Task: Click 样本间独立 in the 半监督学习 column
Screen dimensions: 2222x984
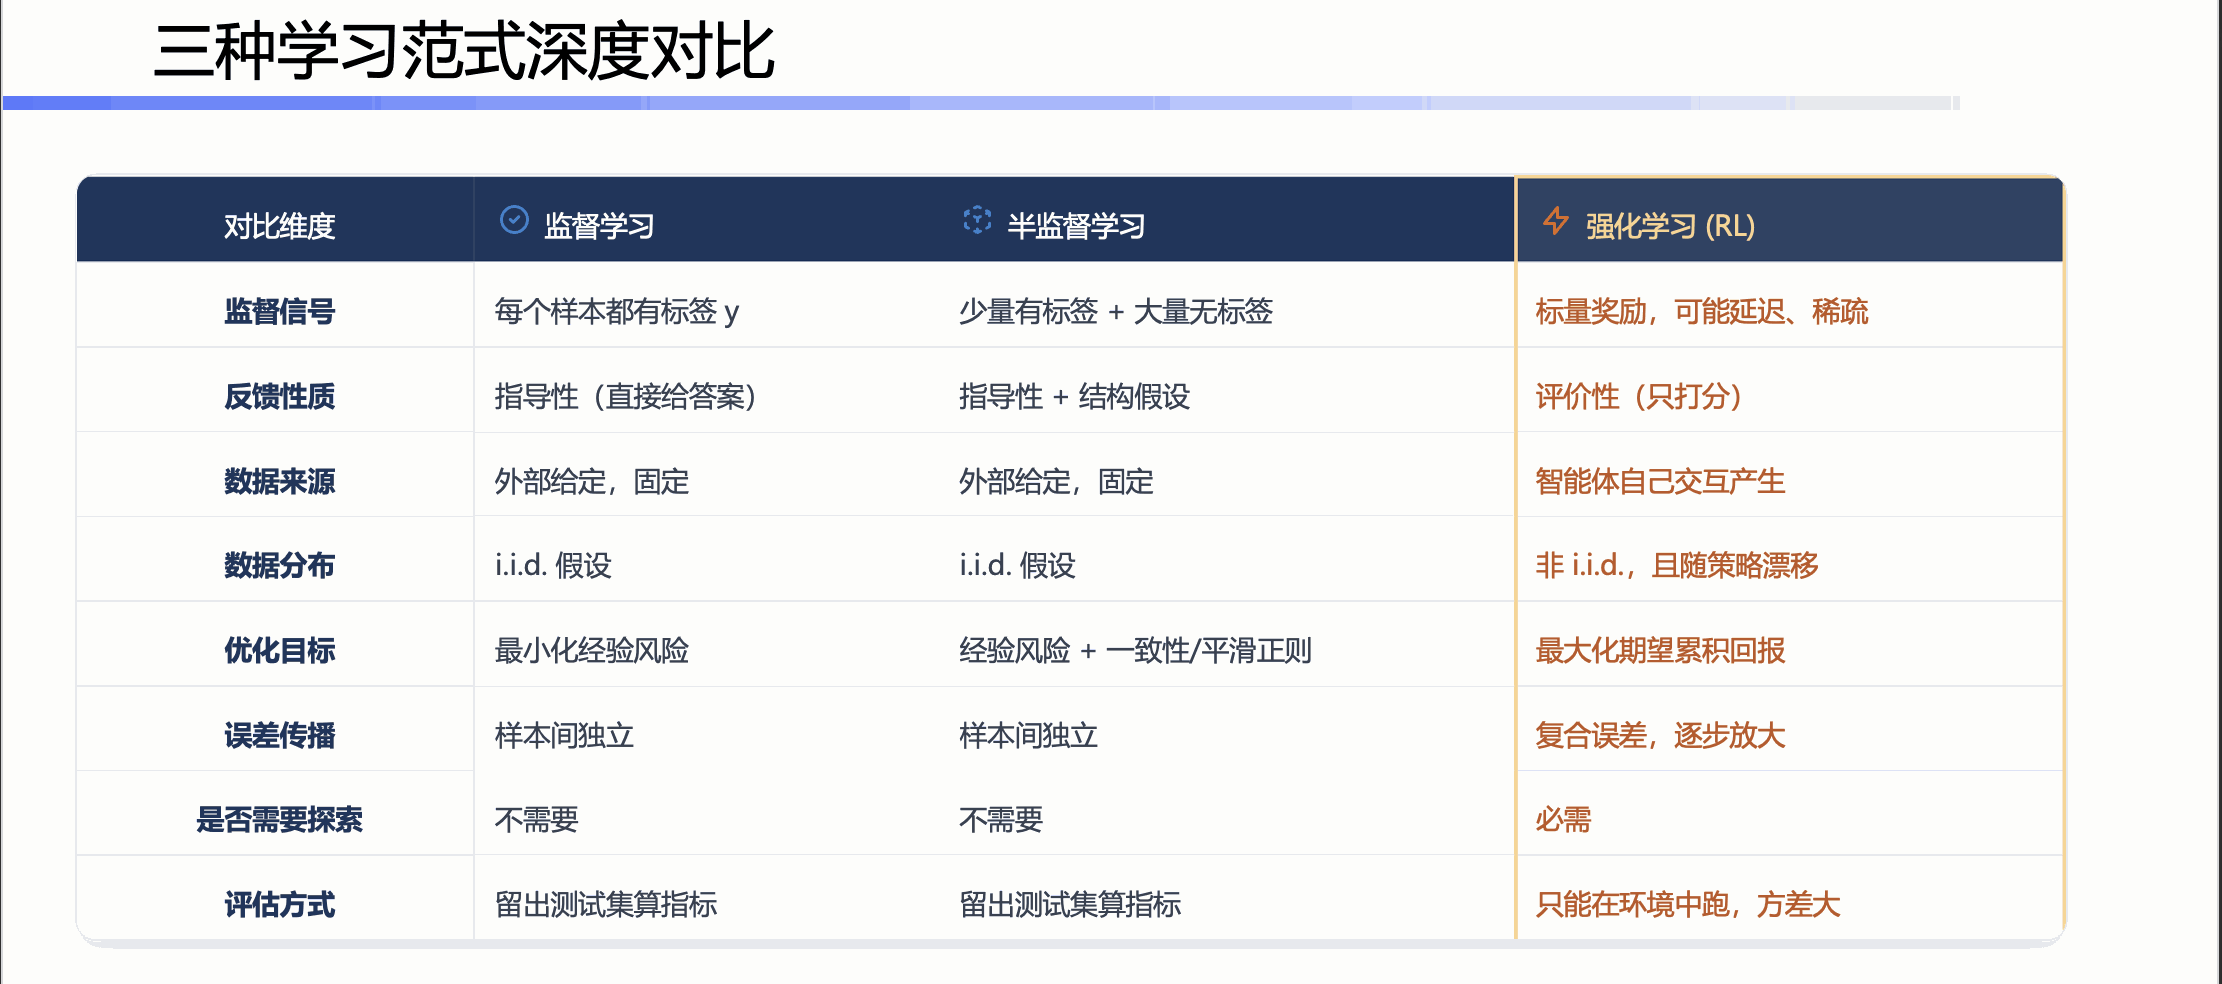Action: click(1028, 736)
